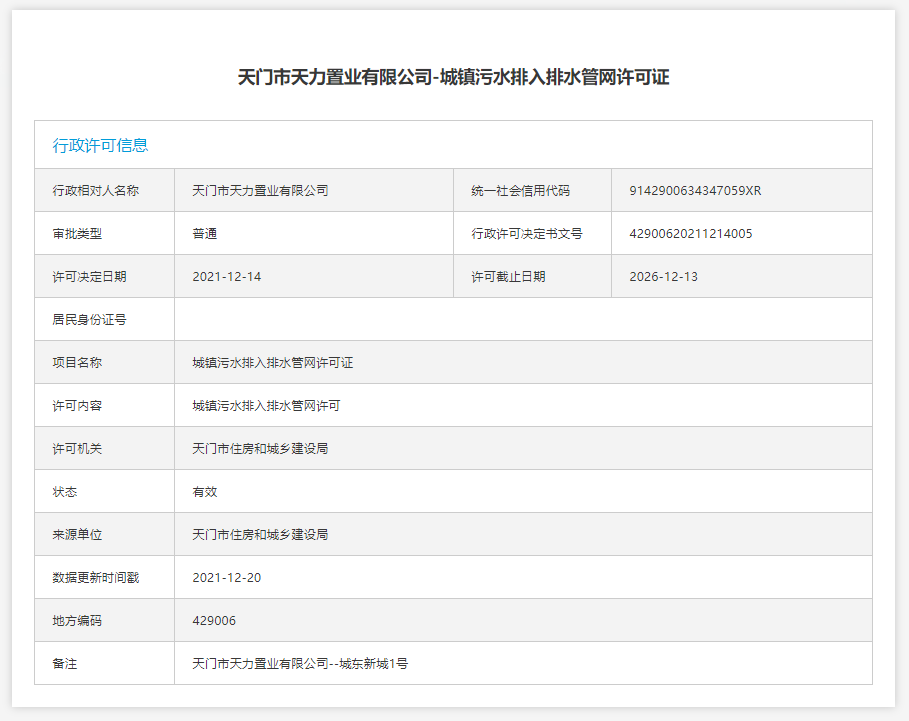Screen dimensions: 909x721
Task: Select the decision document number 42900620211214005
Action: [691, 234]
